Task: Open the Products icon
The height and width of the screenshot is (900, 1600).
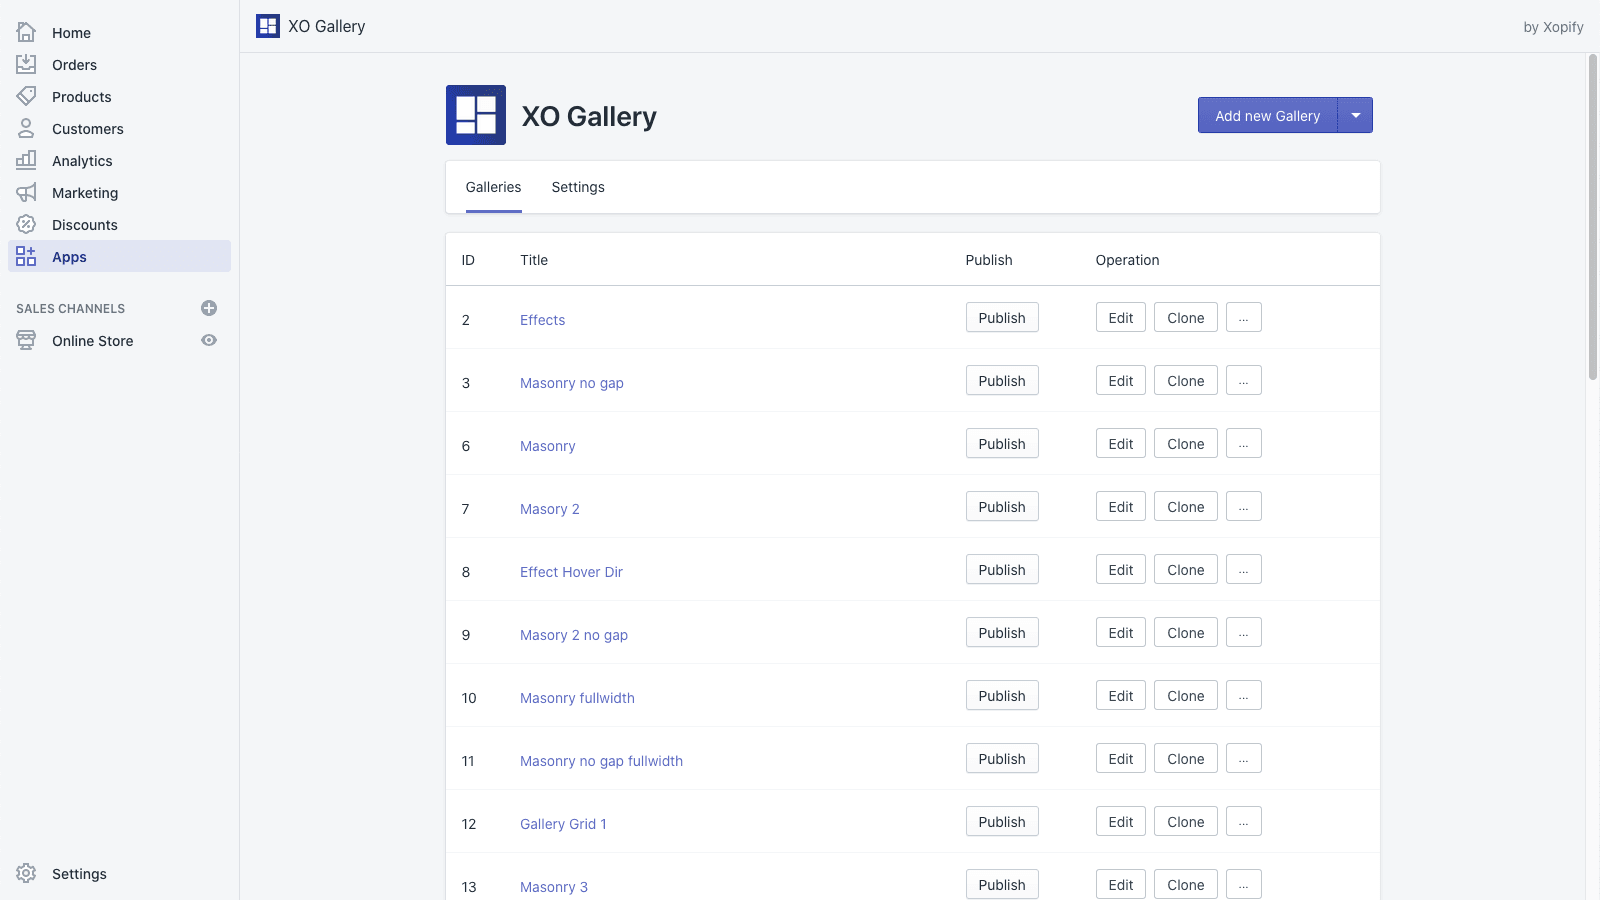Action: click(x=26, y=96)
